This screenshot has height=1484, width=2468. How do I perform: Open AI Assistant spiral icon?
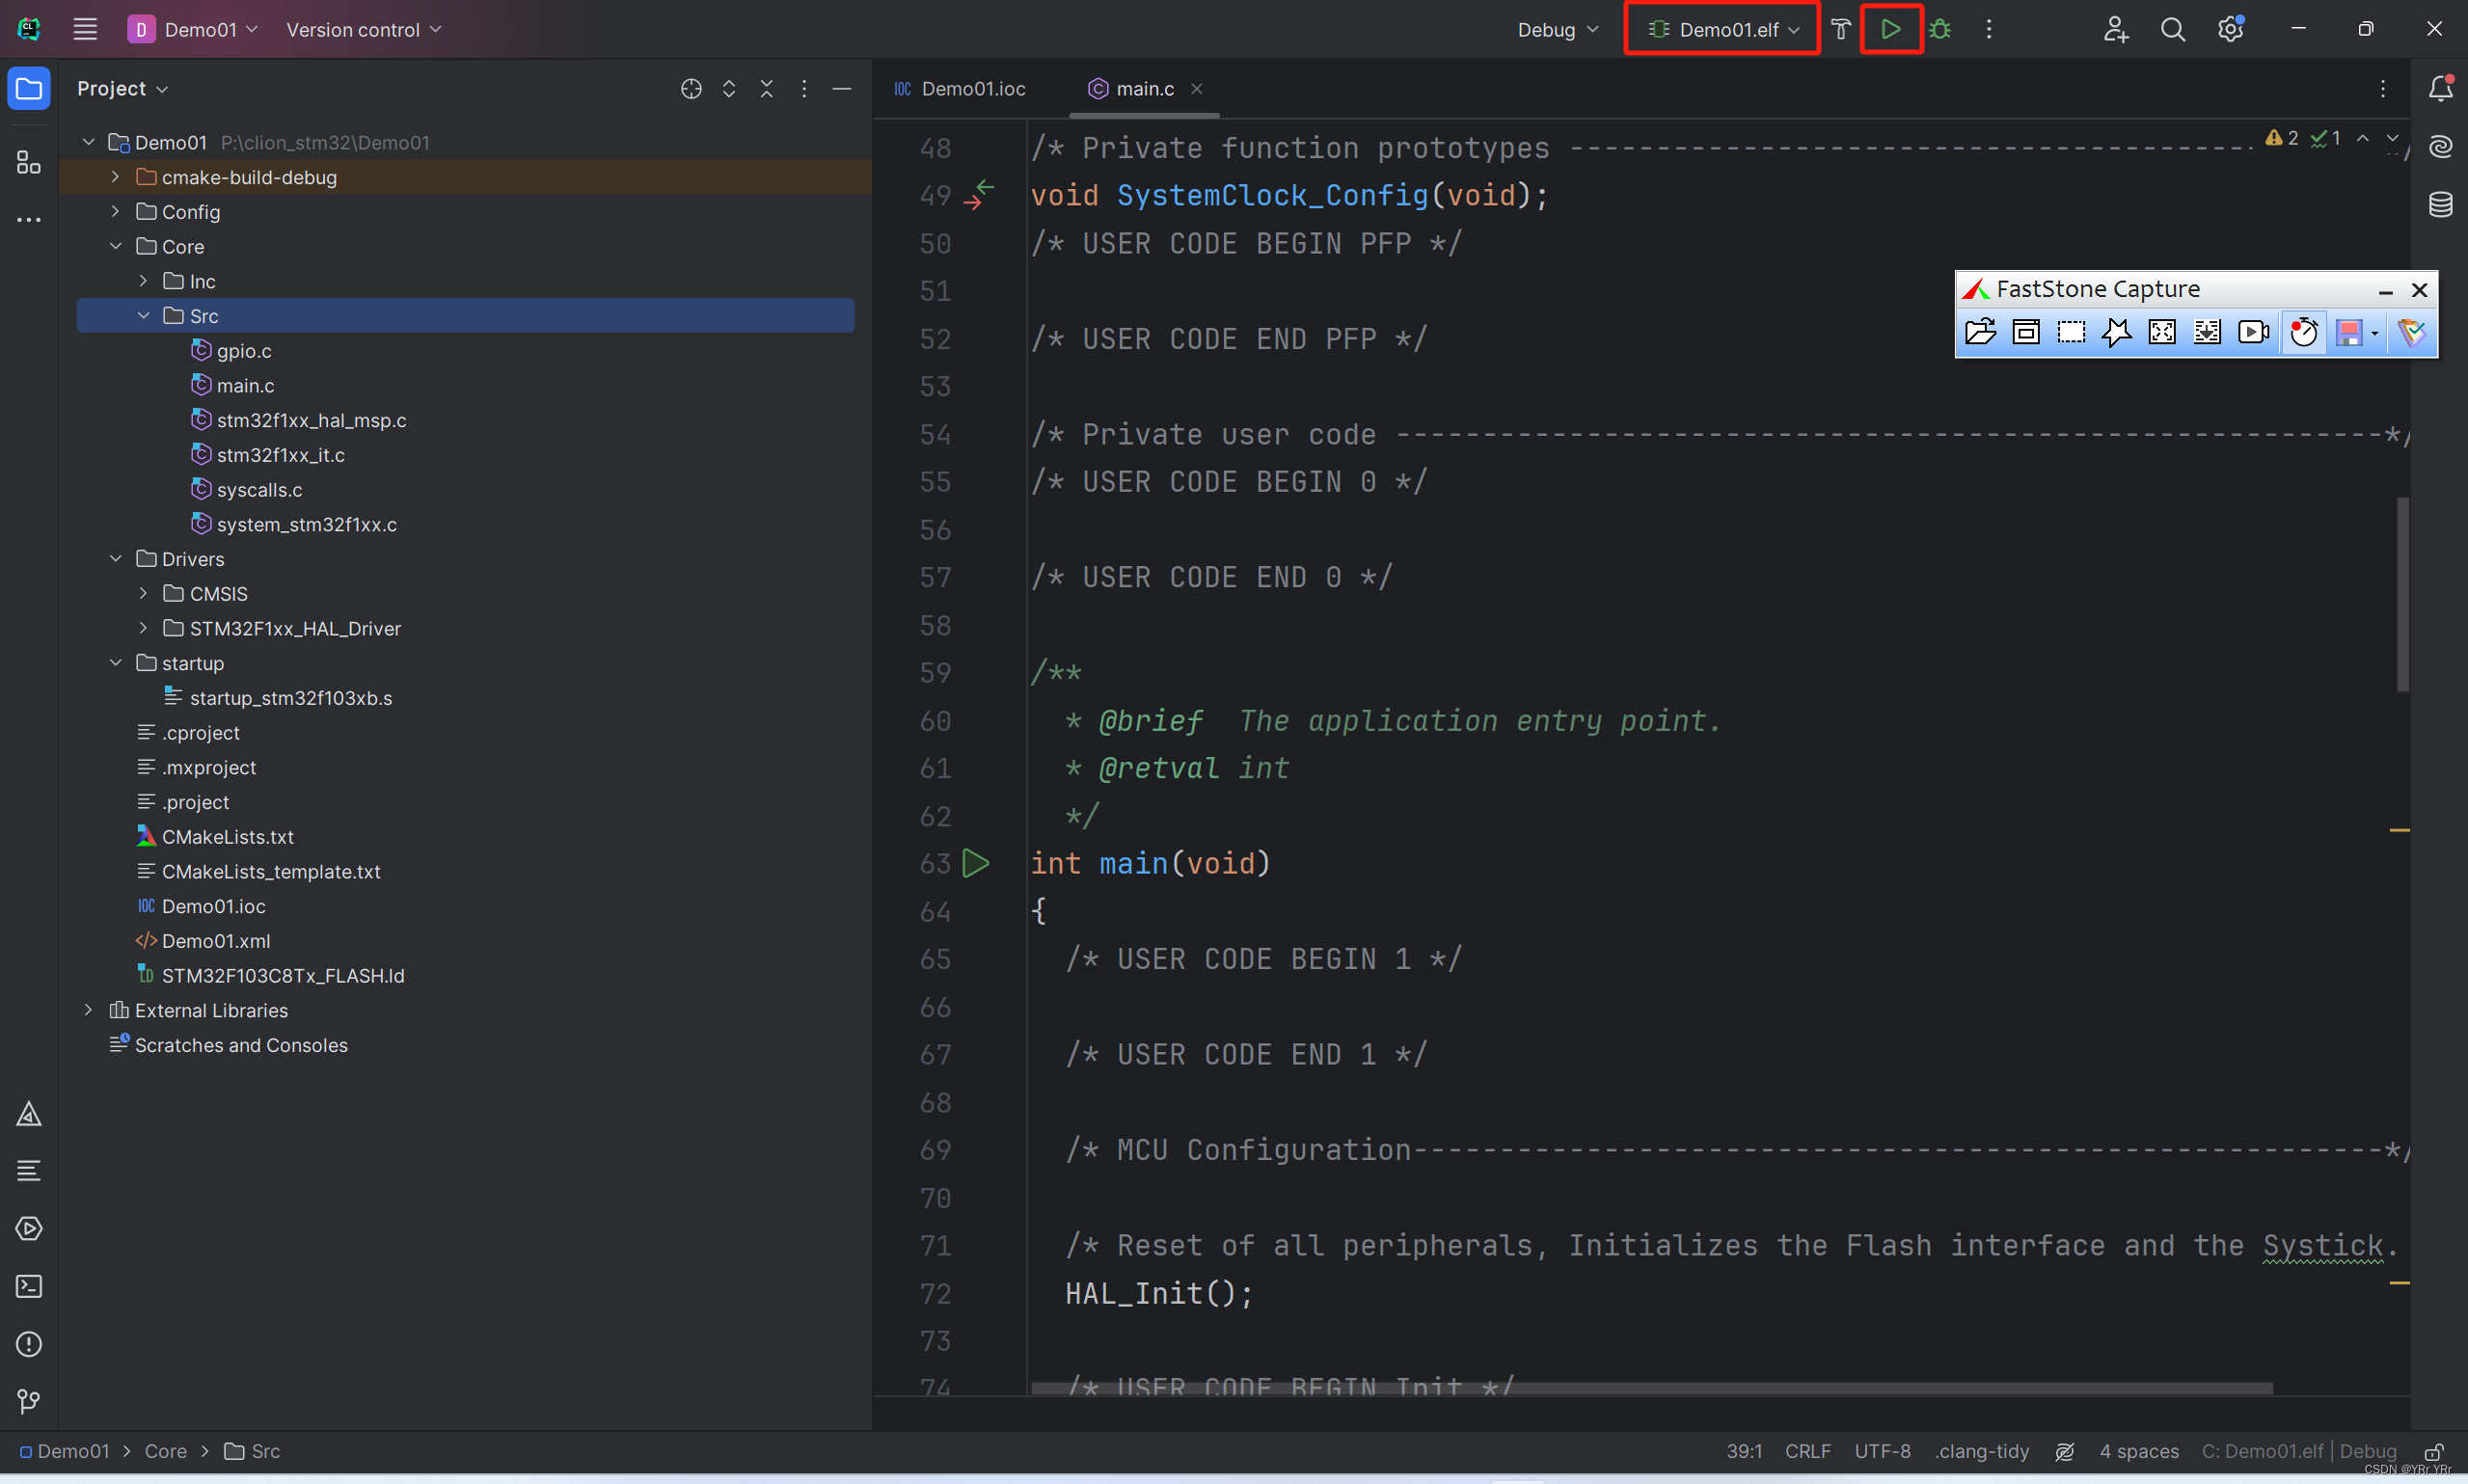pyautogui.click(x=2440, y=147)
